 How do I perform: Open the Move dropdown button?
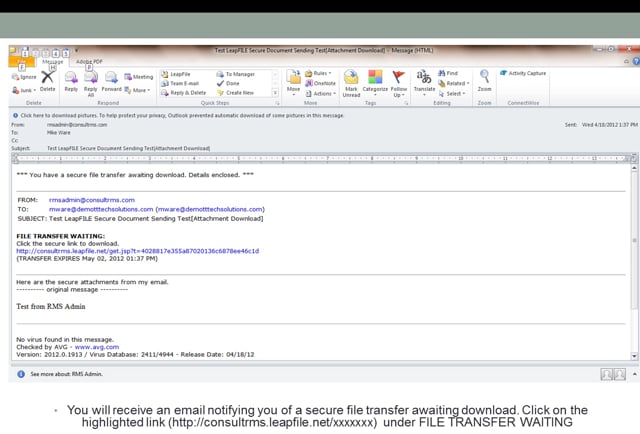(x=293, y=83)
